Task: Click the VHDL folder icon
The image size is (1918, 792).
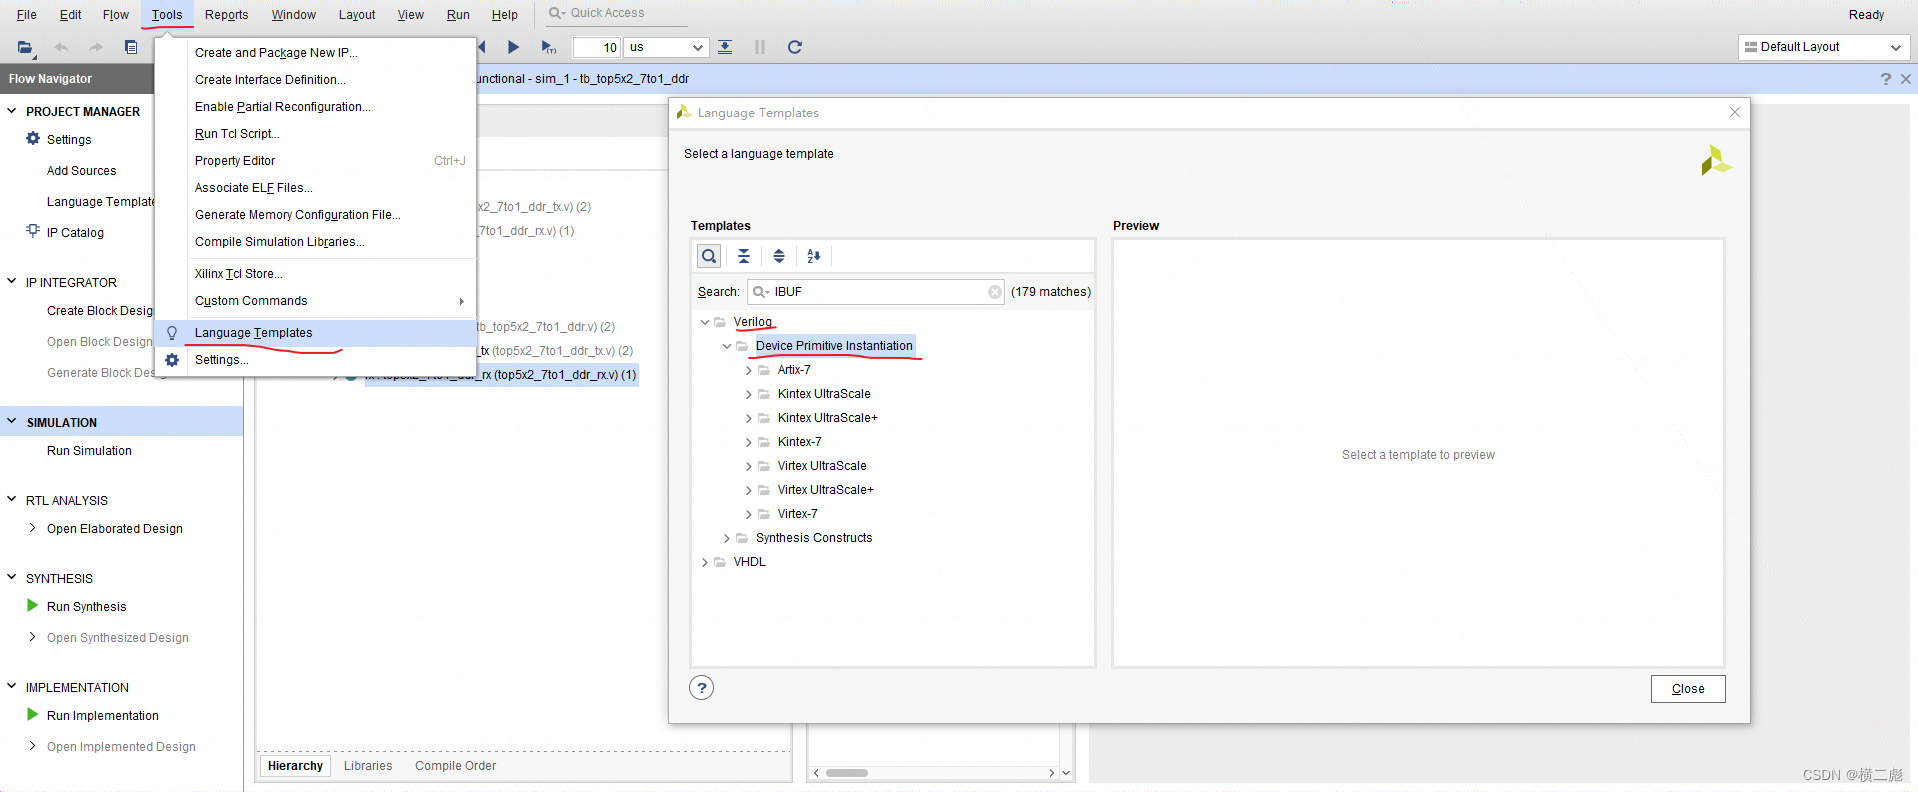Action: click(720, 562)
